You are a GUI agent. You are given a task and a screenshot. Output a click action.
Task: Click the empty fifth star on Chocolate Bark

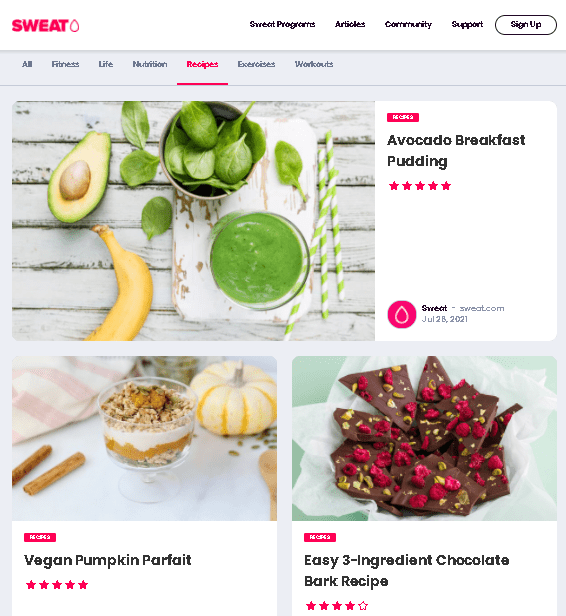point(363,605)
